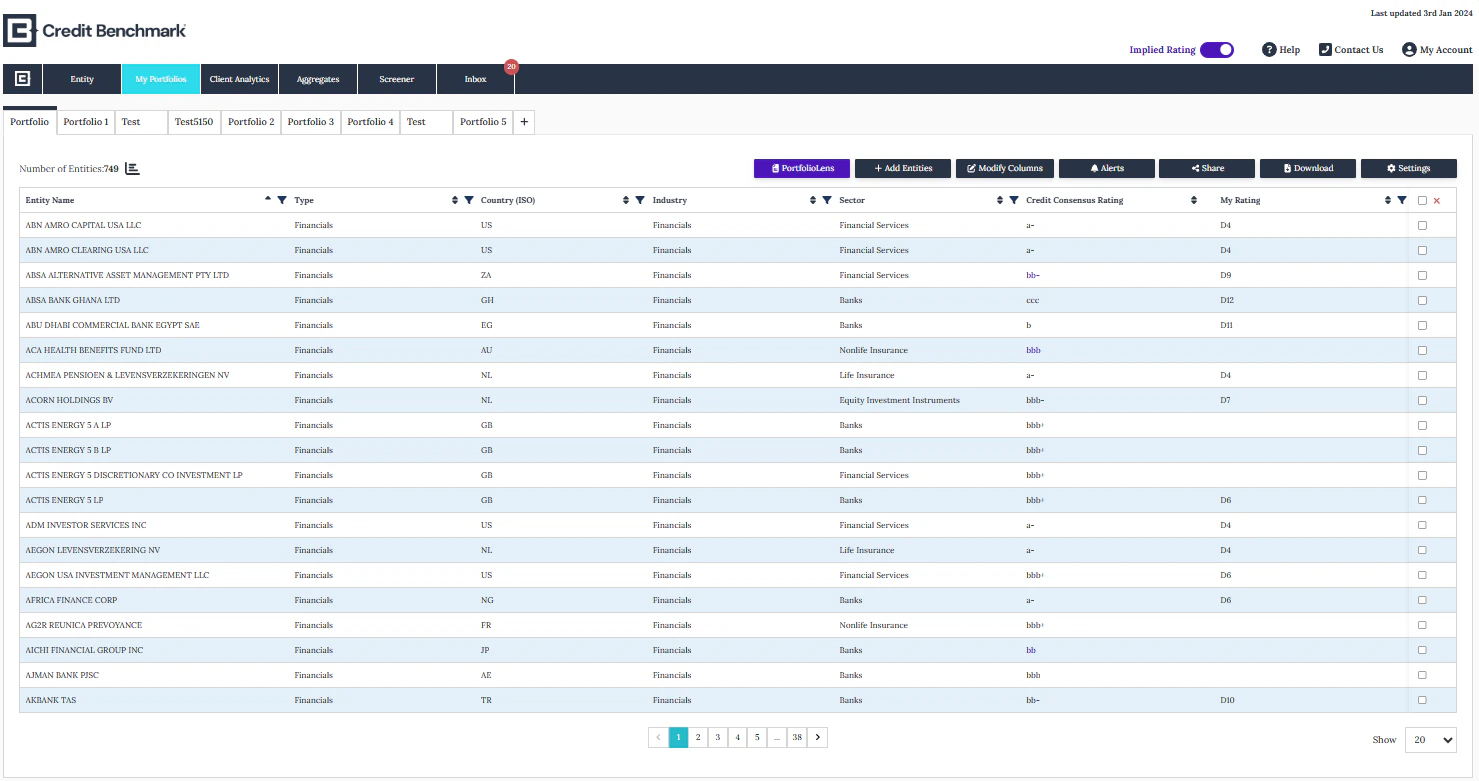
Task: Open the entity distribution chart icon
Action: pos(132,169)
